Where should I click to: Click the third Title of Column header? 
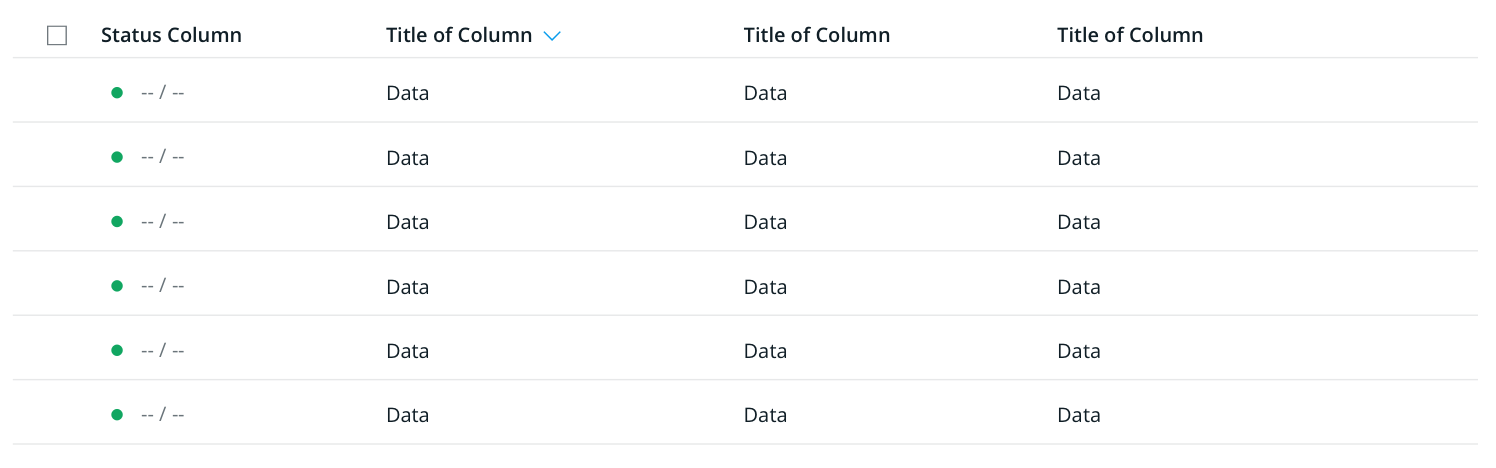click(x=817, y=35)
